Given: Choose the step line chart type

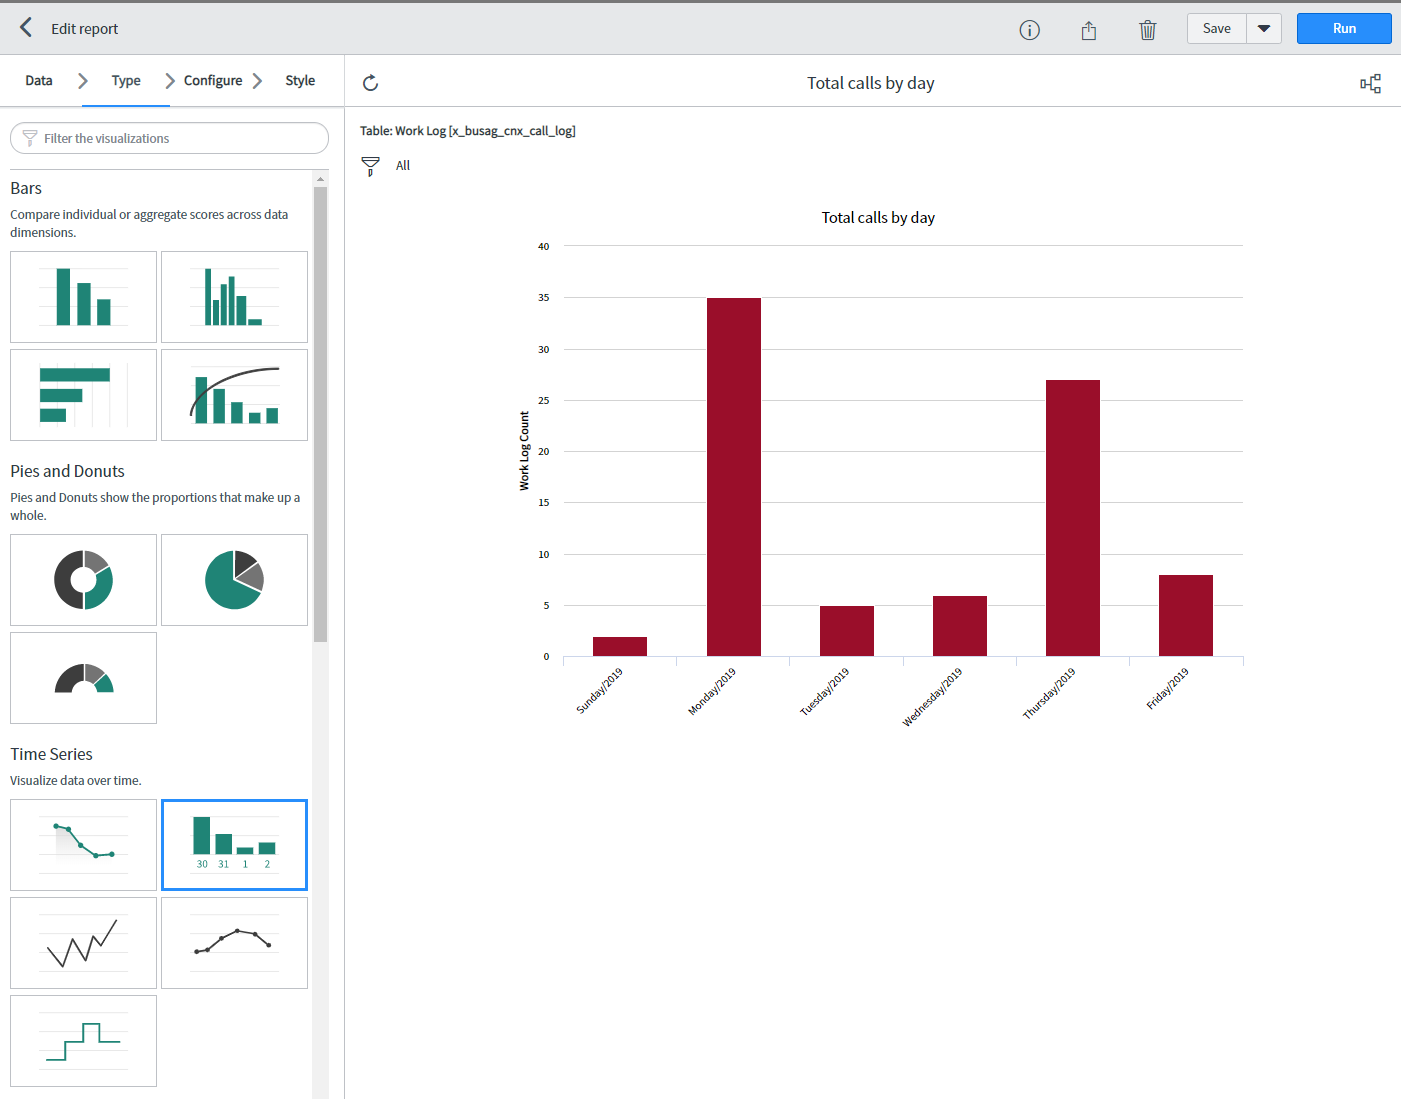Looking at the screenshot, I should click(83, 1041).
